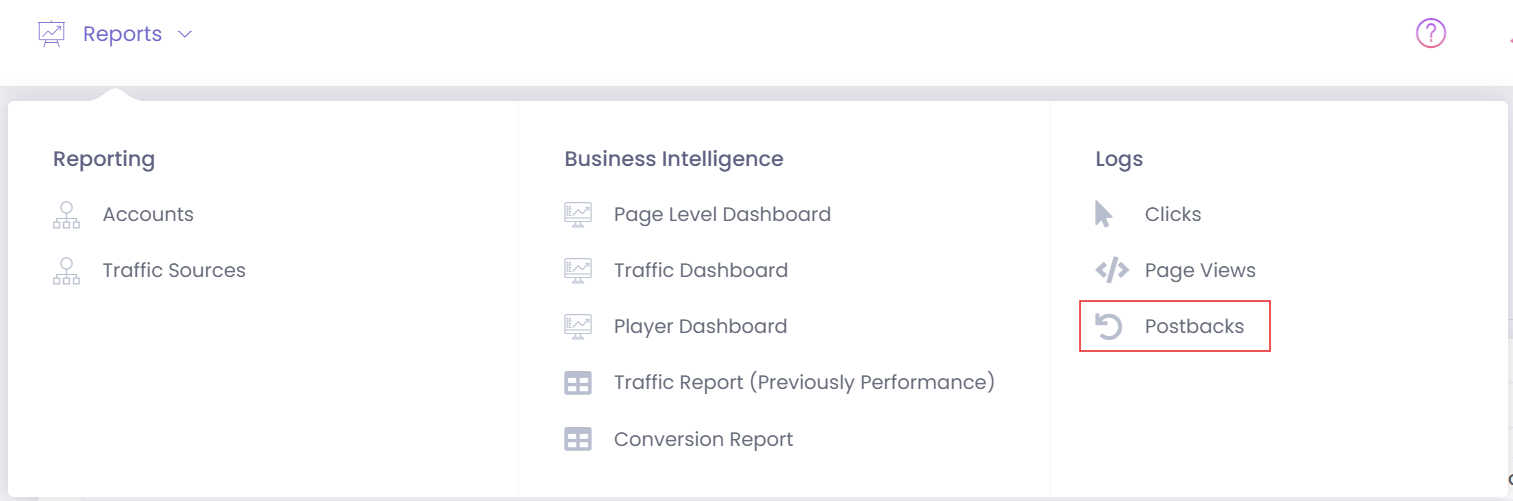
Task: Click the Traffic Dashboard monitor icon
Action: 578,270
